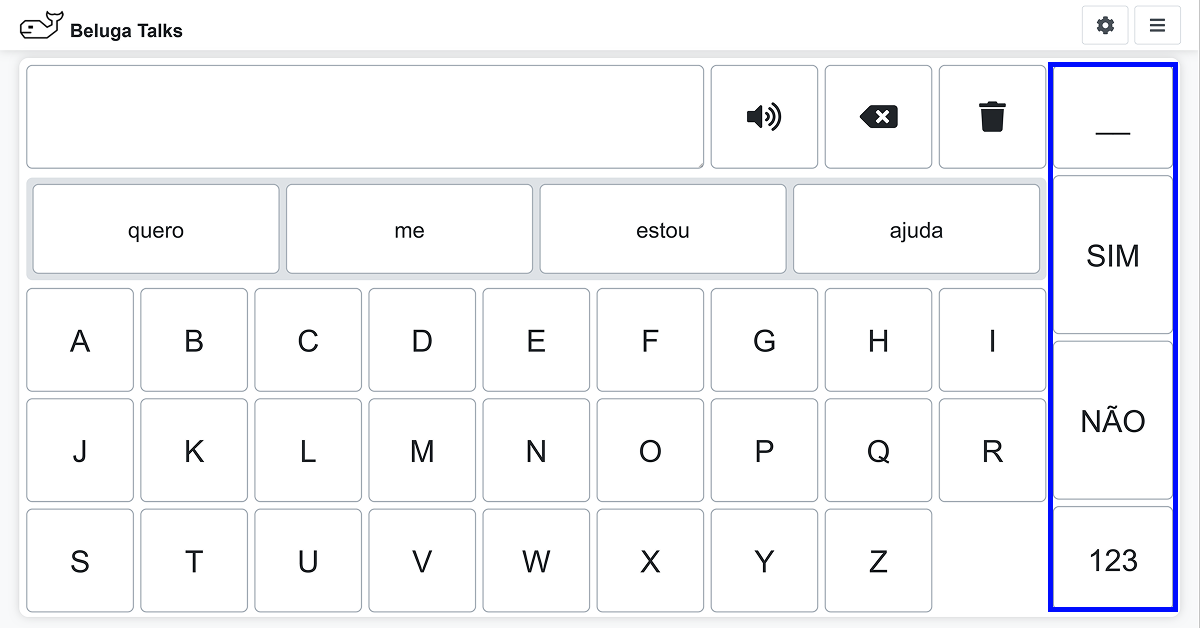
Task: Focus the message text area
Action: (365, 117)
